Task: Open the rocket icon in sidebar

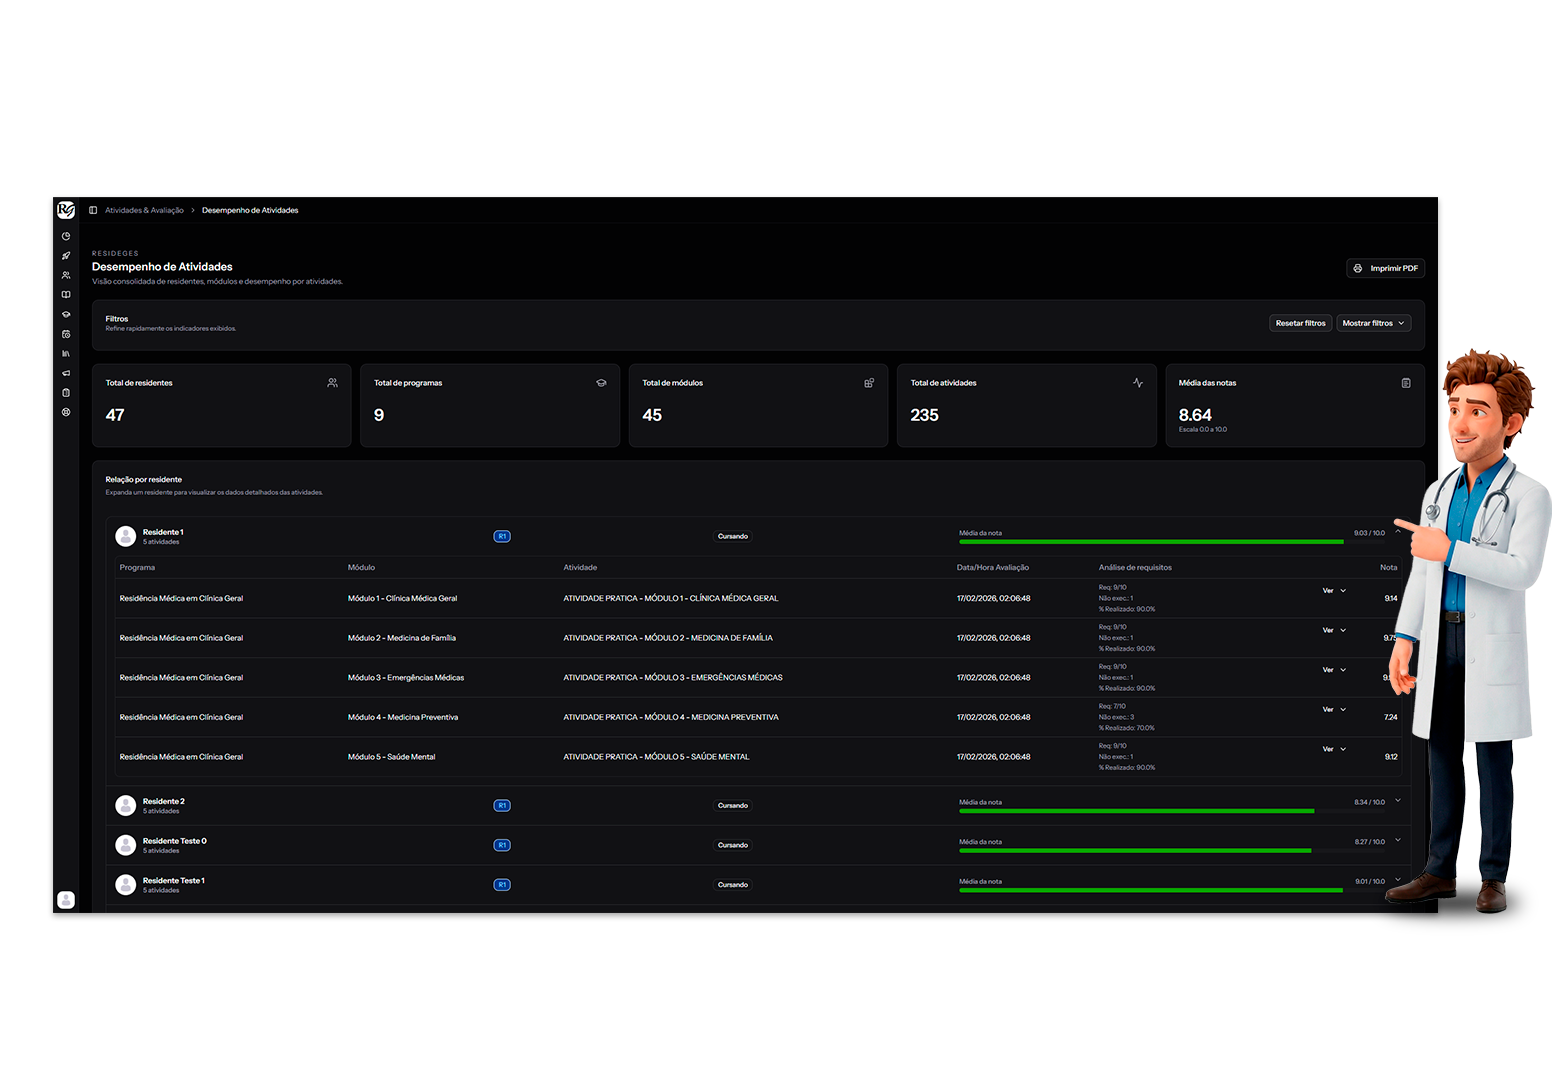Action: click(x=66, y=256)
